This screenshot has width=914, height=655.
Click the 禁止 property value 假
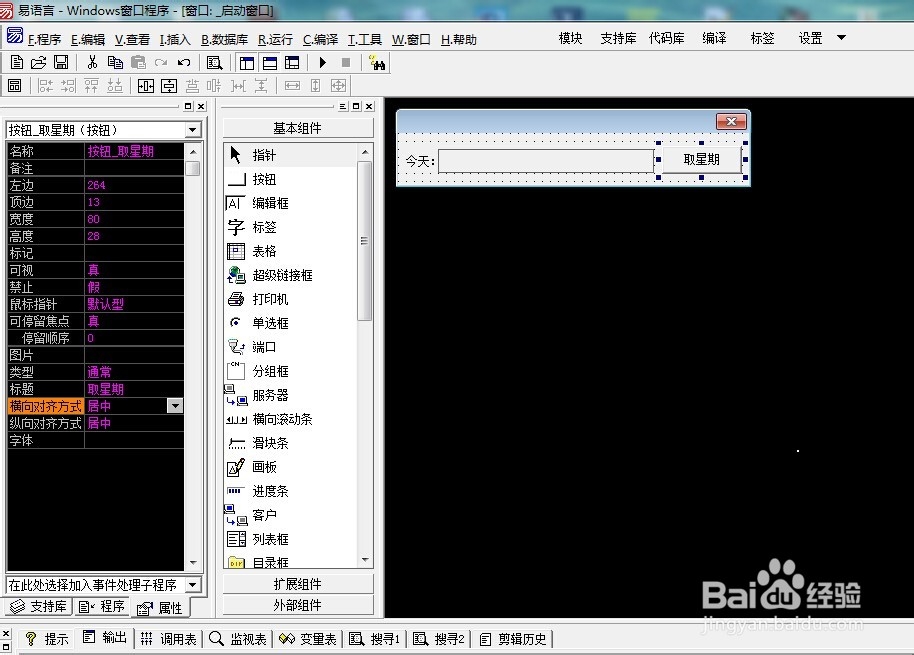[x=134, y=287]
